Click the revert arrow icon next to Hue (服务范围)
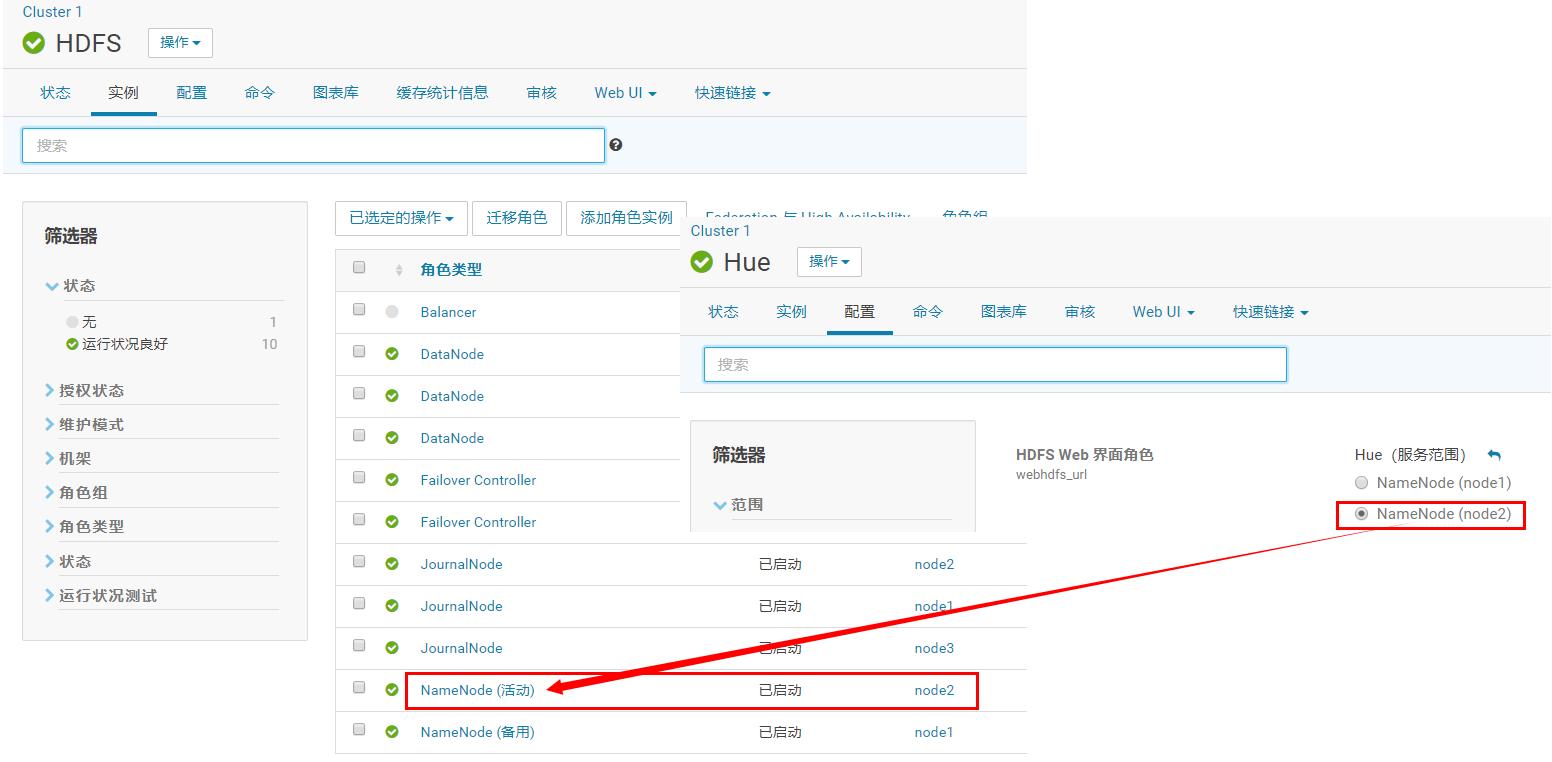 pyautogui.click(x=1494, y=455)
